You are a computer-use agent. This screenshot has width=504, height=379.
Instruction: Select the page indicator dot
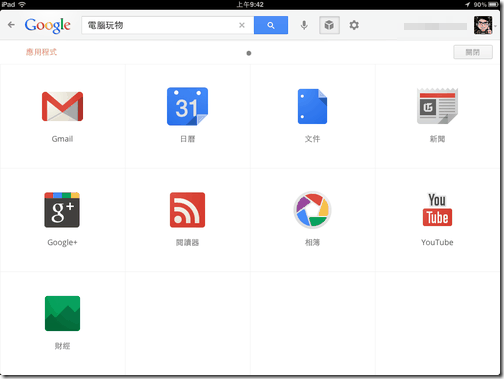pyautogui.click(x=249, y=53)
